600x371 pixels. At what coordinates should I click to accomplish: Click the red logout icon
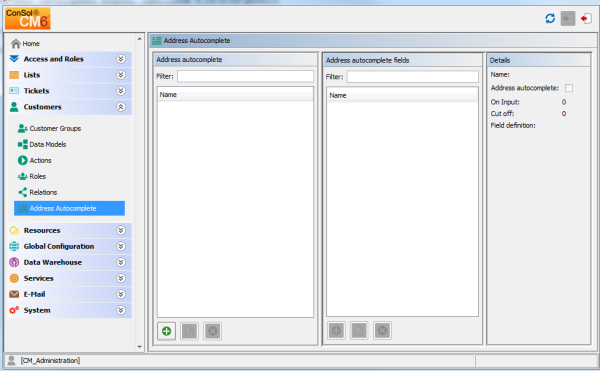586,18
